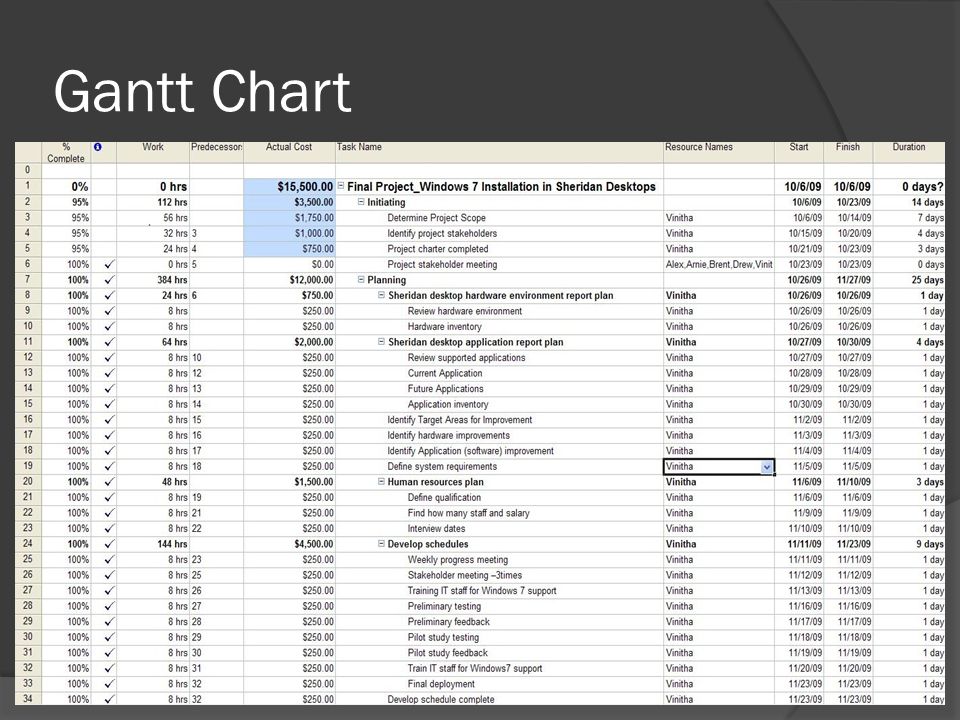
Task: Select row header number 1
Action: pos(28,186)
